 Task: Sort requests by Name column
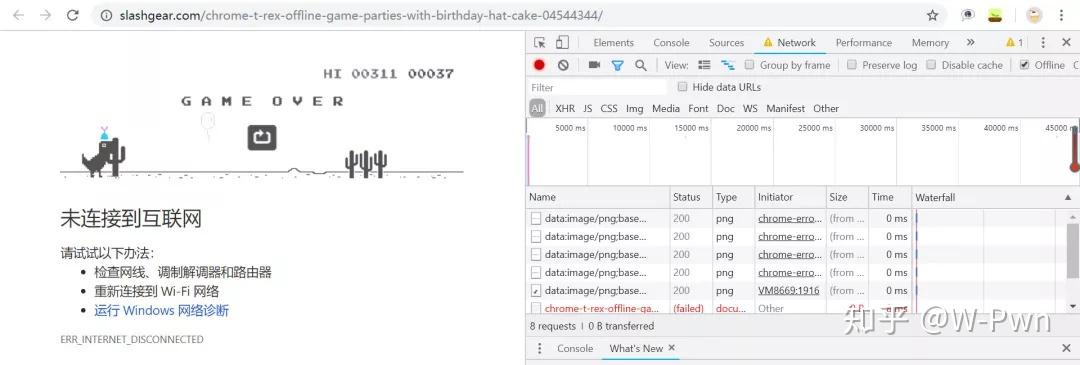point(599,198)
